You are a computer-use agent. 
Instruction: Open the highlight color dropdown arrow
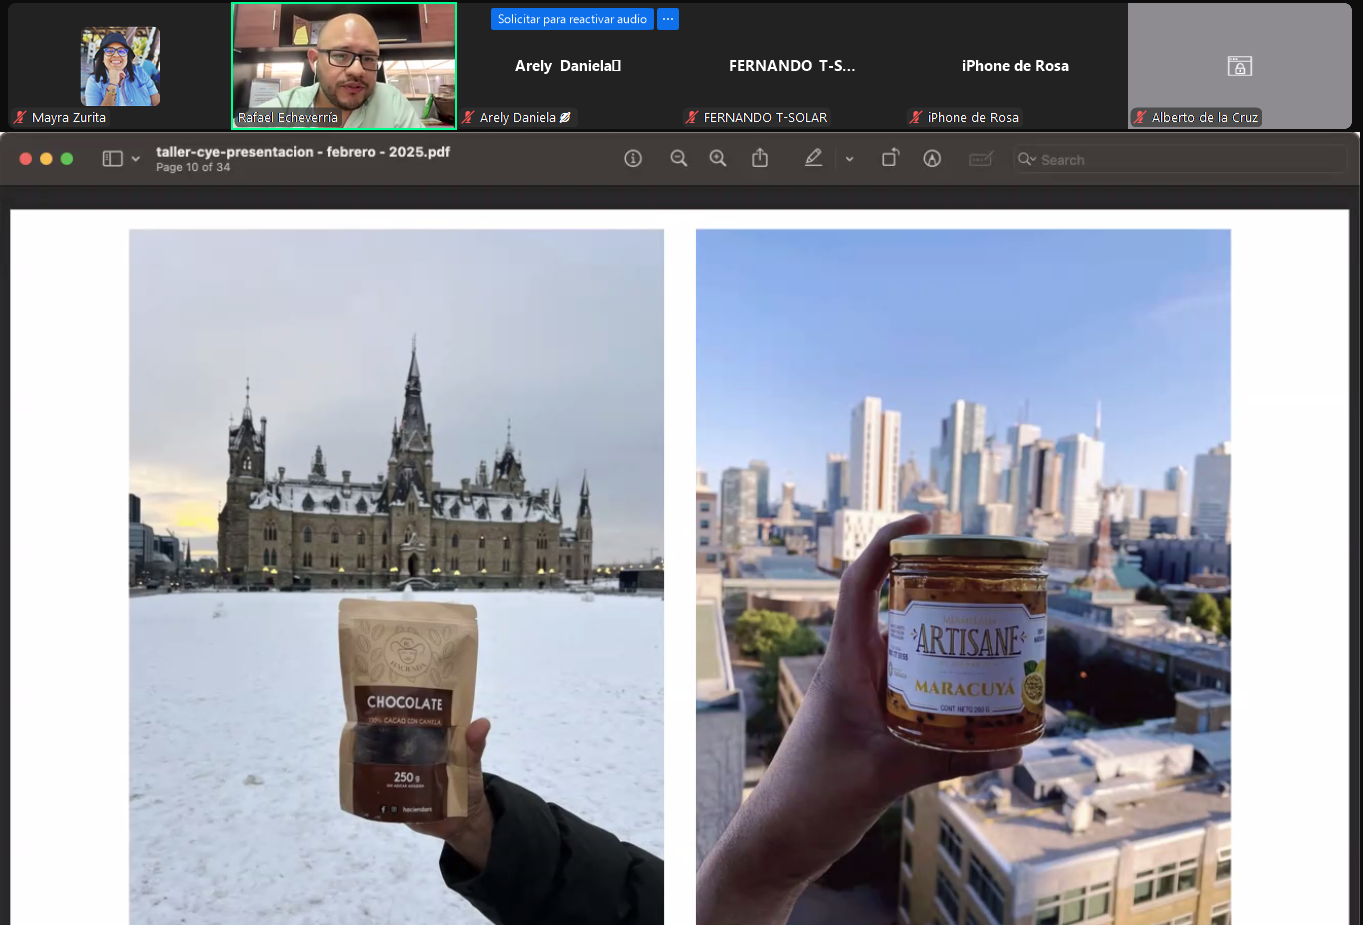pos(849,159)
